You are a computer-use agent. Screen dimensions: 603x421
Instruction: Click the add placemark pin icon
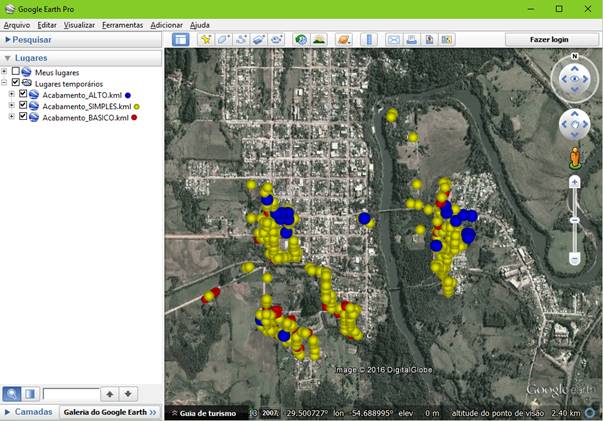tap(206, 40)
